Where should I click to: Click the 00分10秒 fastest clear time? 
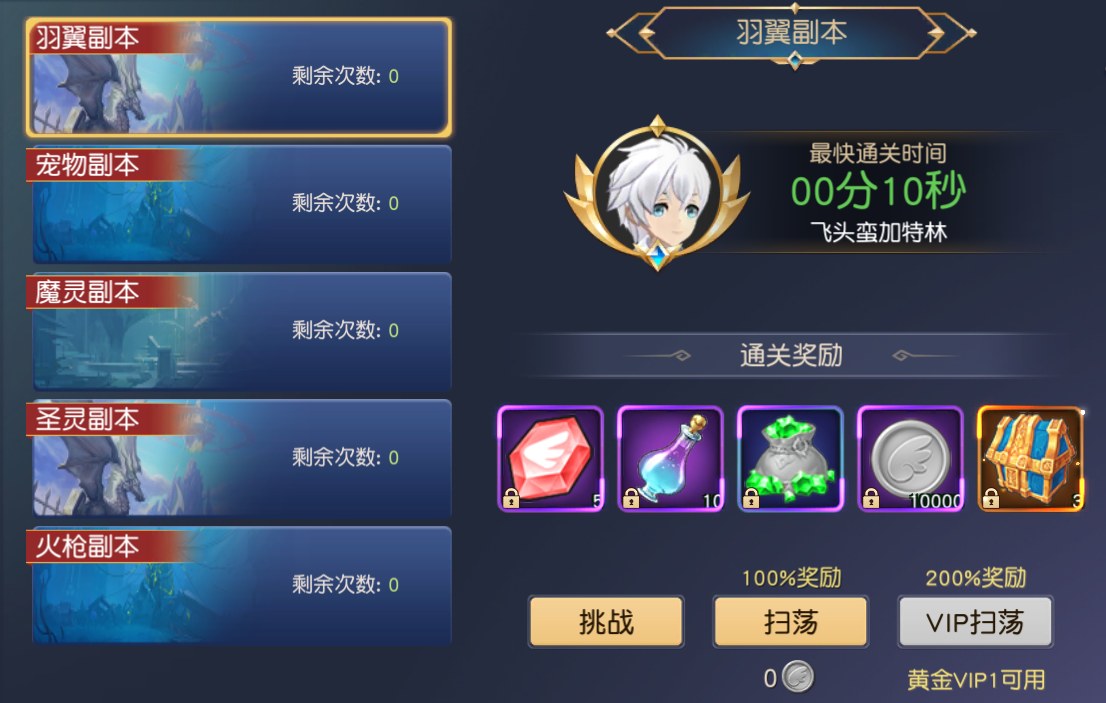point(877,191)
